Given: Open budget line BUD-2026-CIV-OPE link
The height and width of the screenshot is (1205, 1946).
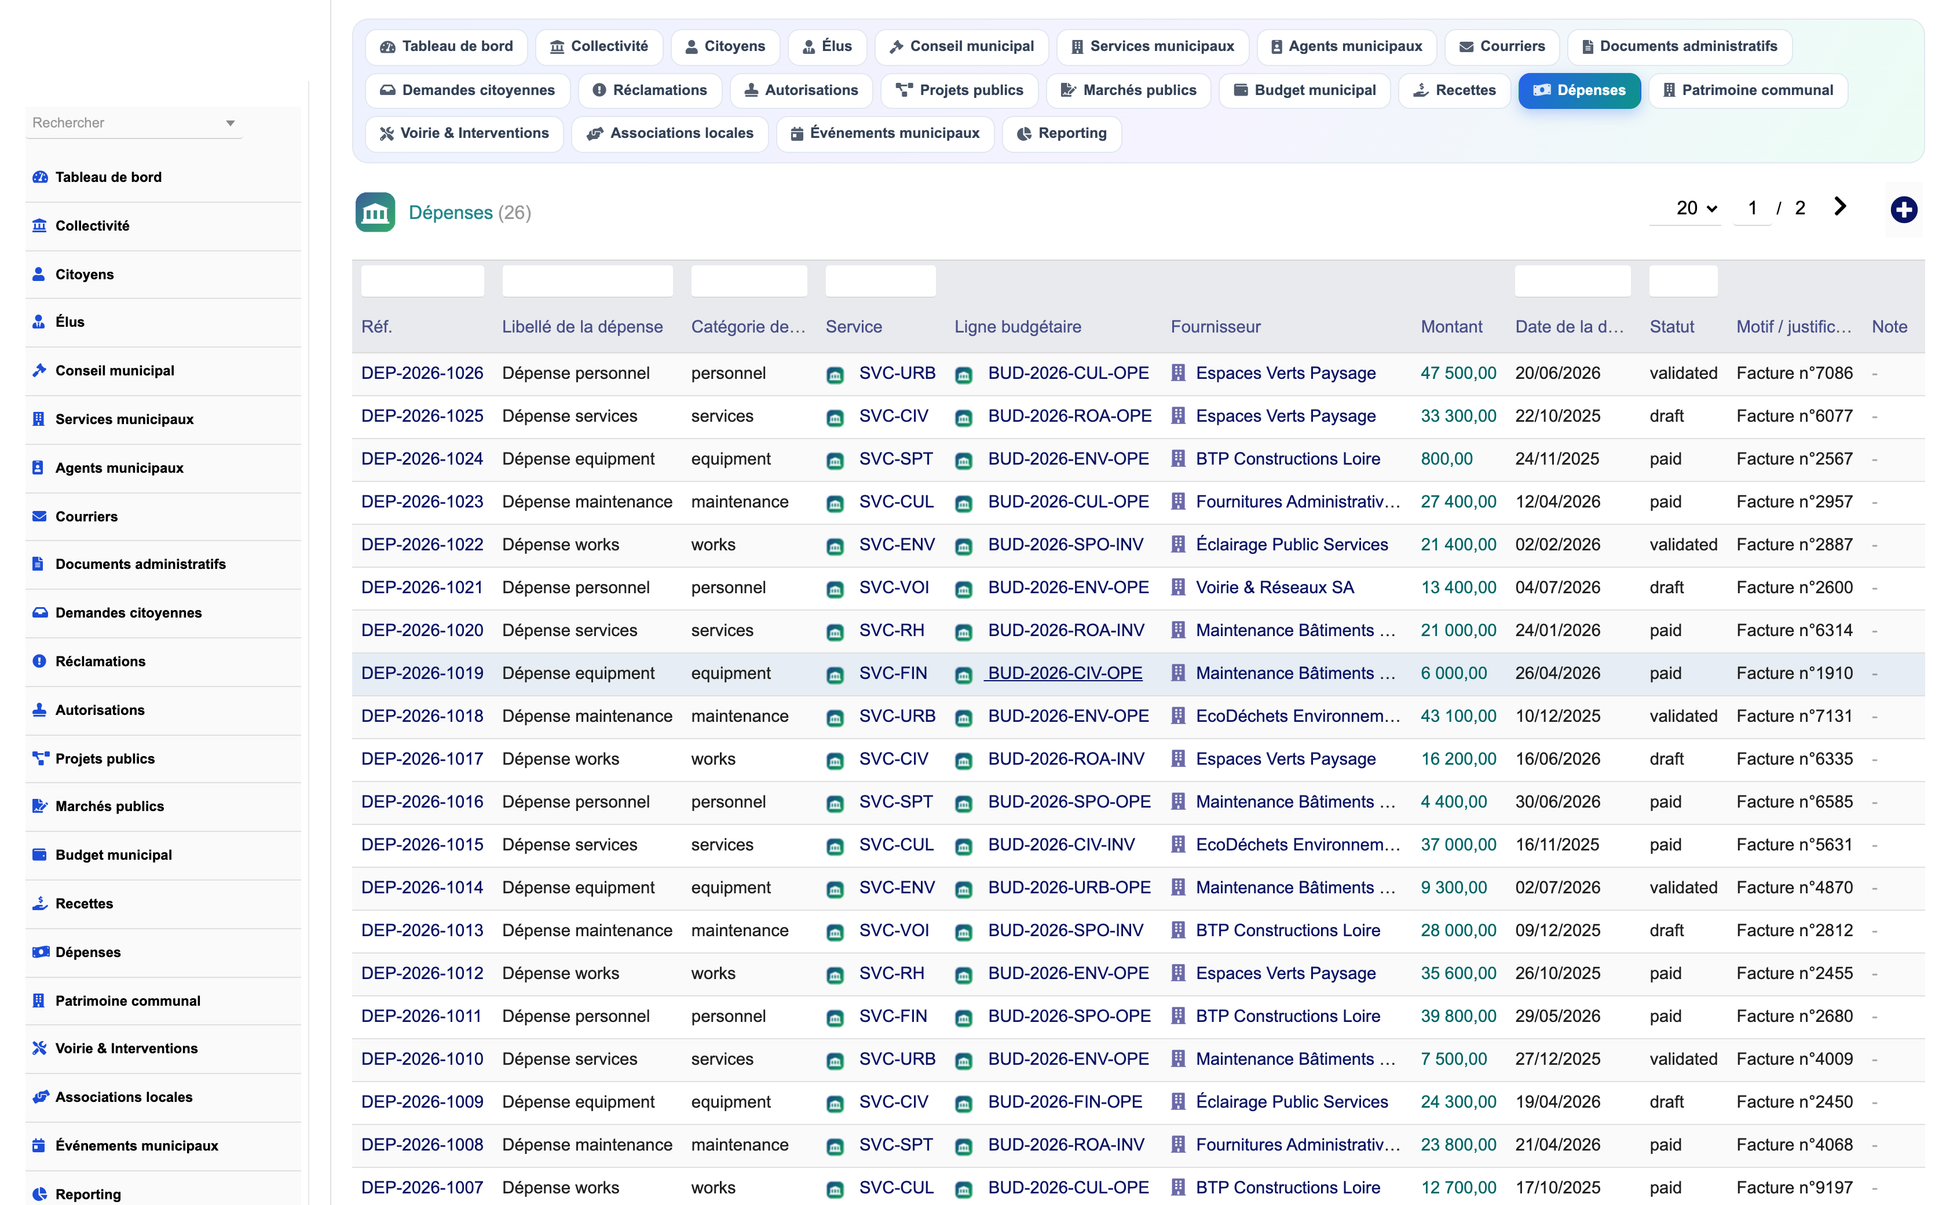Looking at the screenshot, I should pyautogui.click(x=1065, y=673).
